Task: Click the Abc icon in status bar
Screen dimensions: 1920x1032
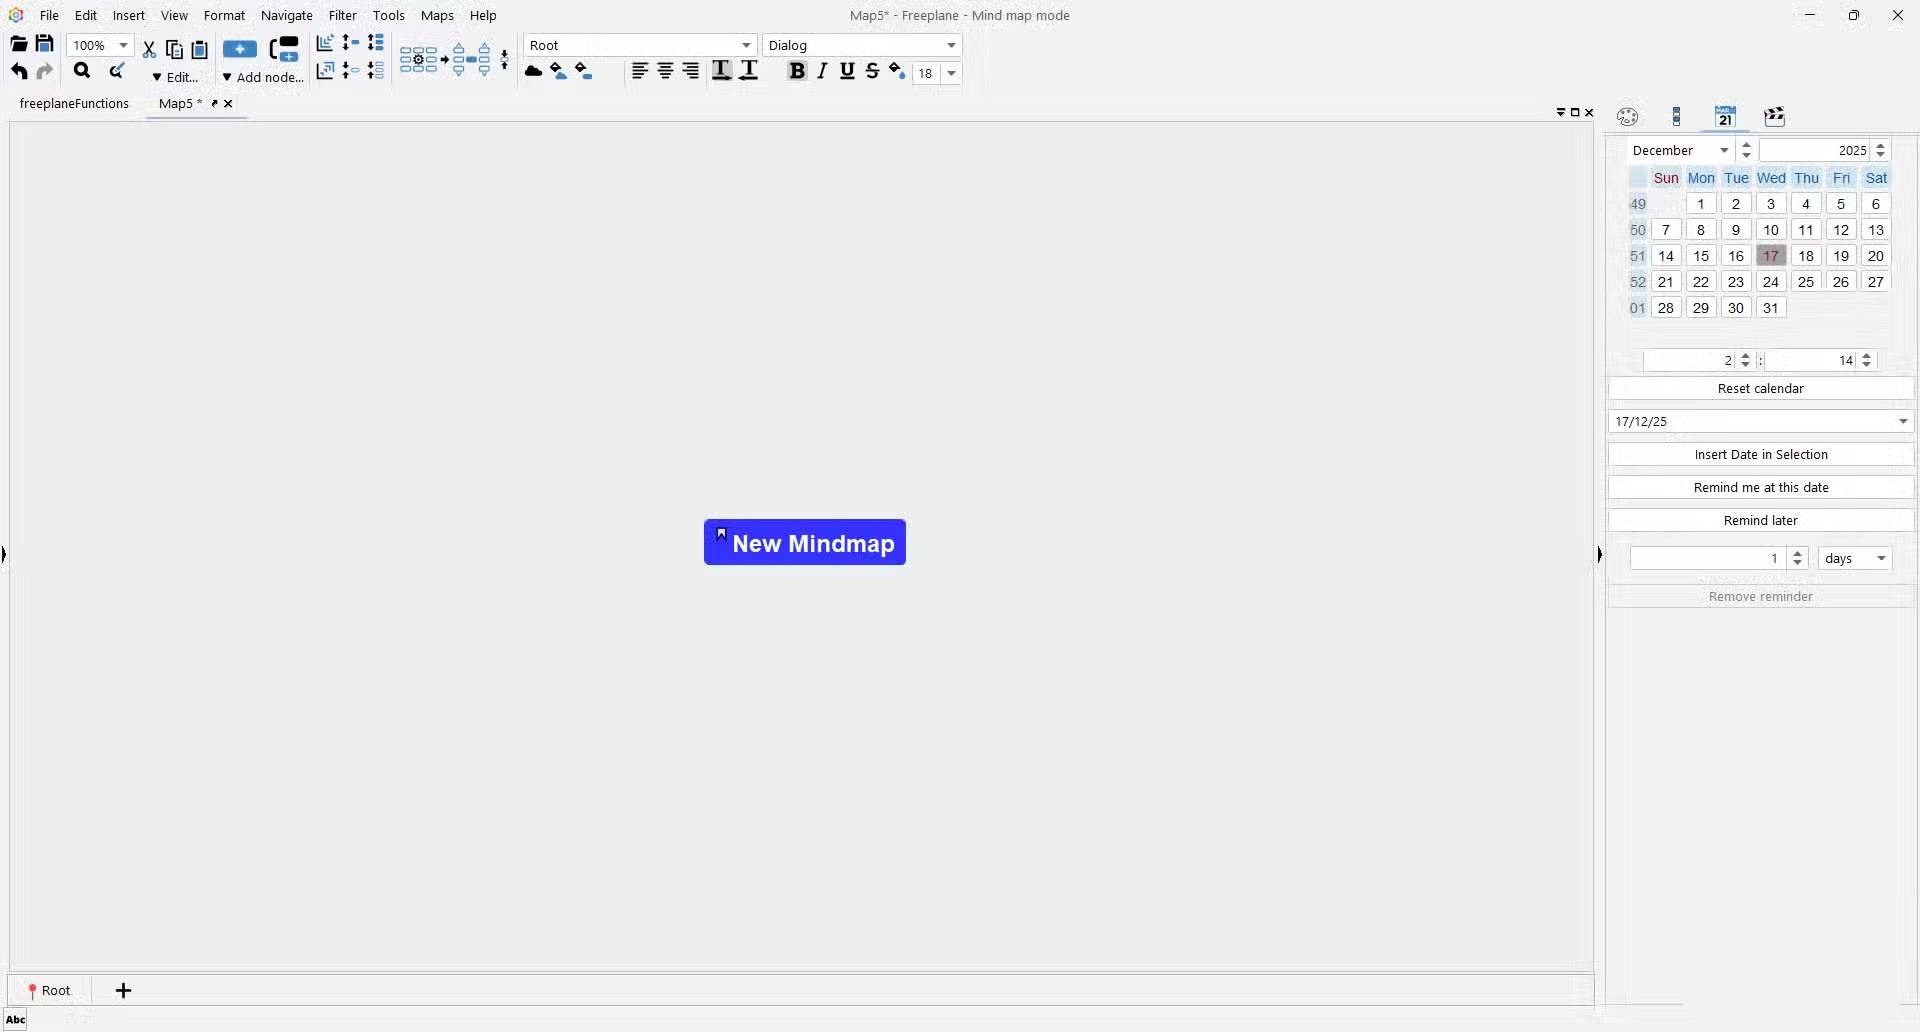Action: (15, 1020)
